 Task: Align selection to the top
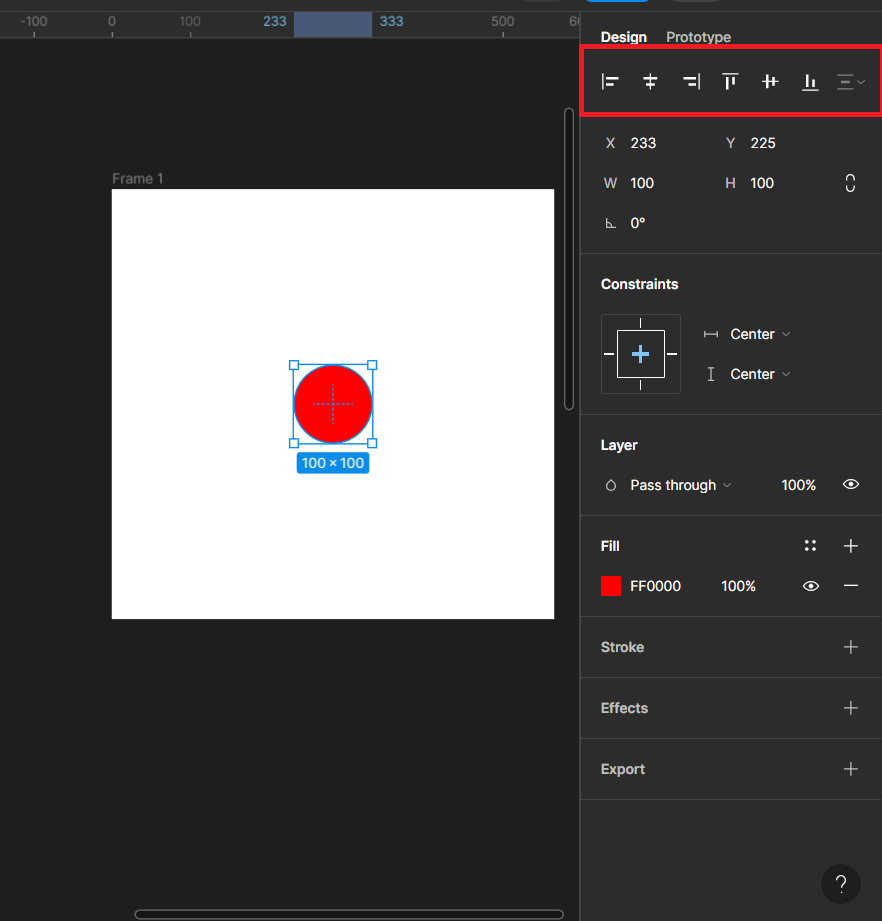click(x=730, y=82)
